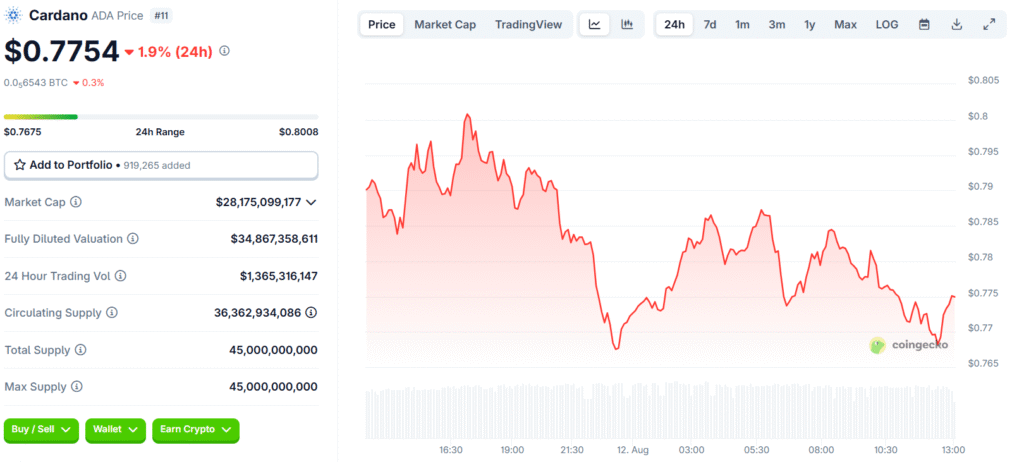Toggle LOG scale on the chart
Viewport: 1024px width, 462px height.
(887, 24)
